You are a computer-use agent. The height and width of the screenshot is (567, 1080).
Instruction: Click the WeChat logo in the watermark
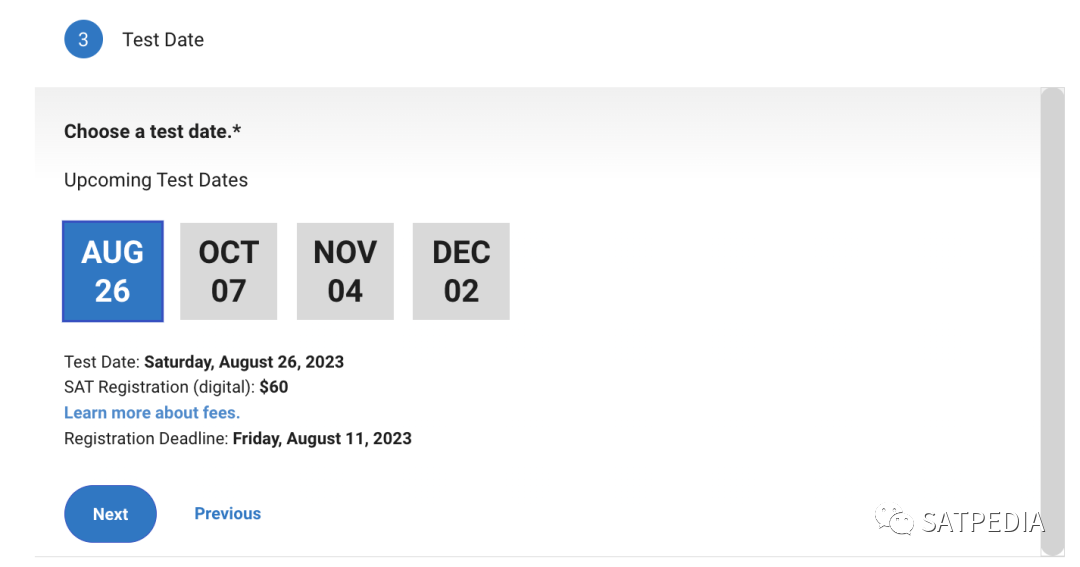(x=893, y=521)
